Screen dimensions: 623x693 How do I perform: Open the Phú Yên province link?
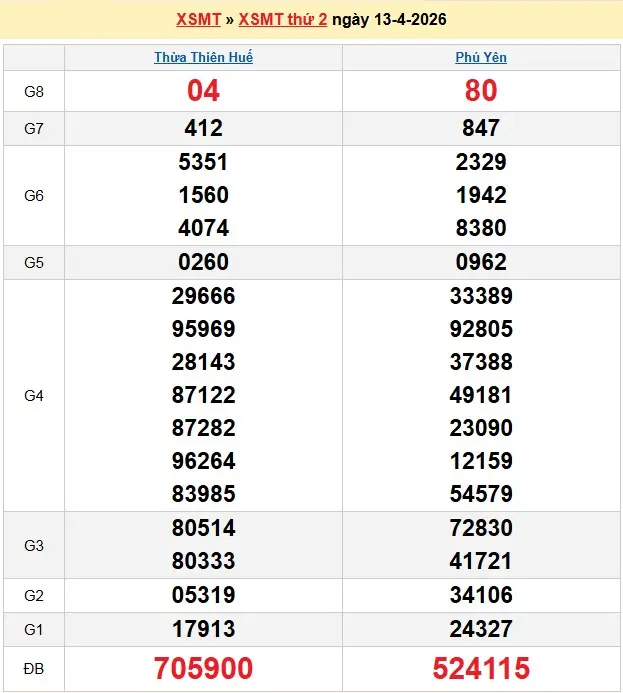[x=481, y=57]
